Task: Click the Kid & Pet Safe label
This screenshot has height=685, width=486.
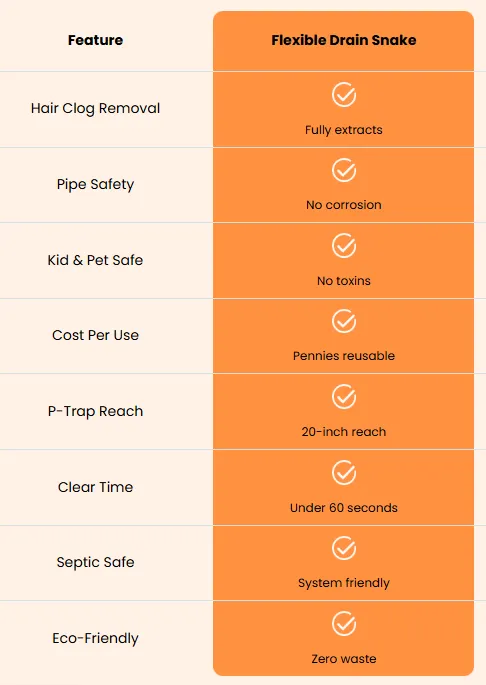Action: coord(95,260)
